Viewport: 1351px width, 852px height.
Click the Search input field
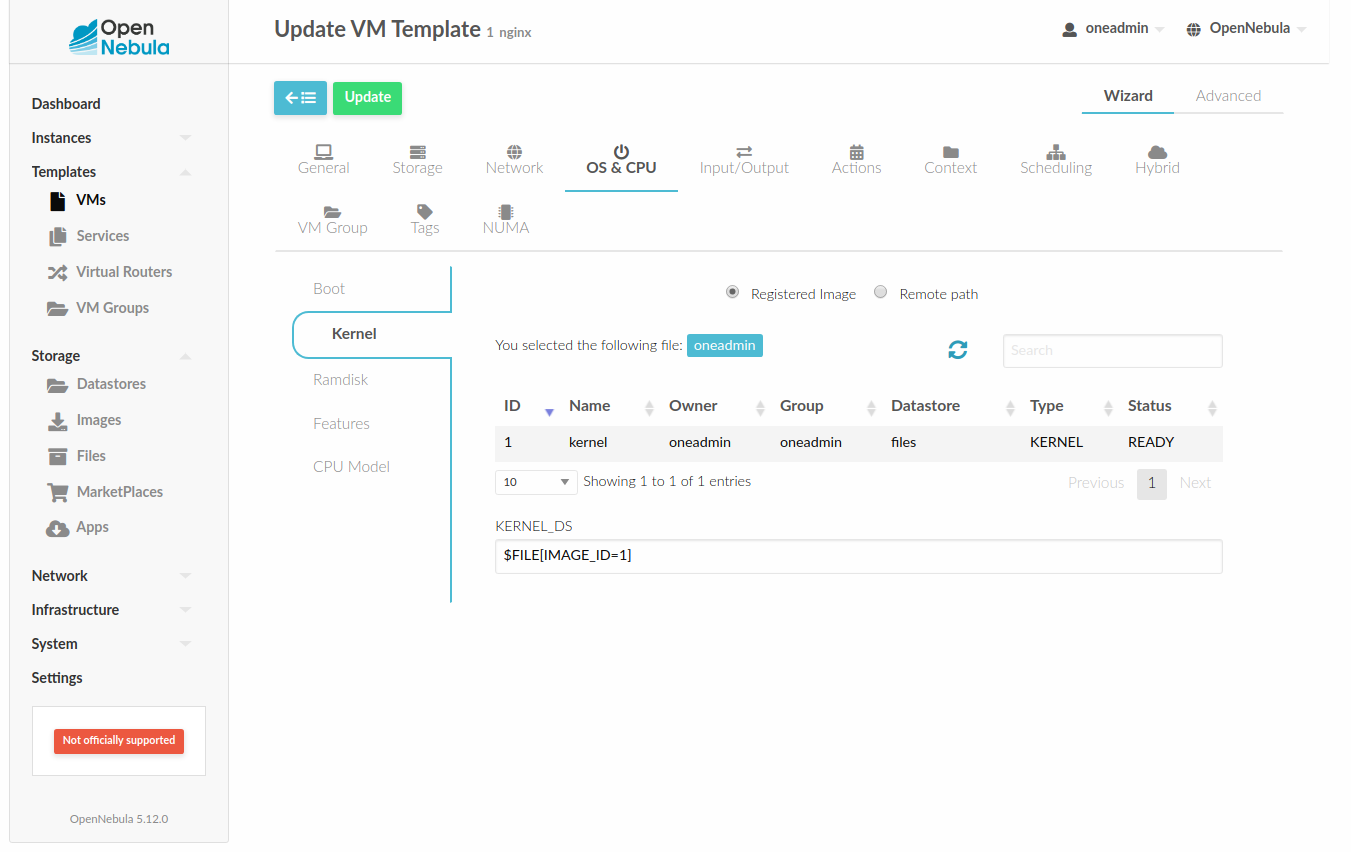(x=1112, y=351)
